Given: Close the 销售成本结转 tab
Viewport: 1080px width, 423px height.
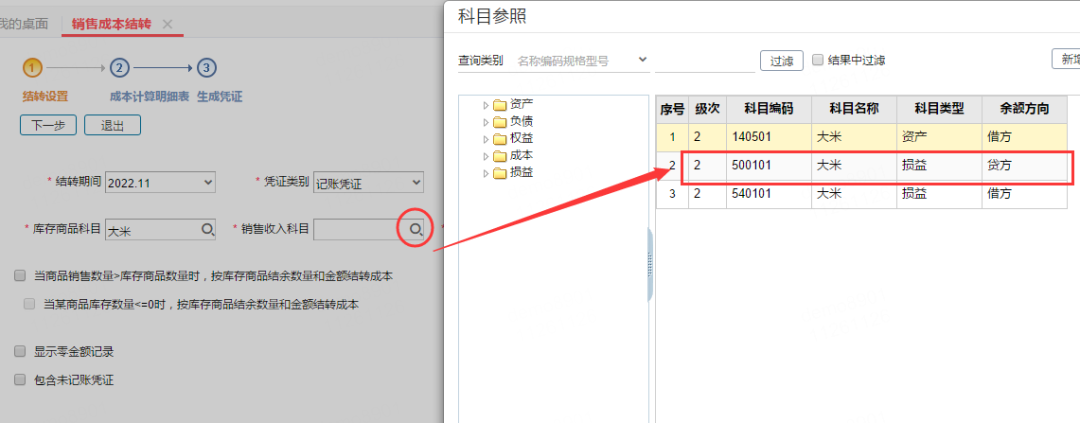Looking at the screenshot, I should (167, 23).
